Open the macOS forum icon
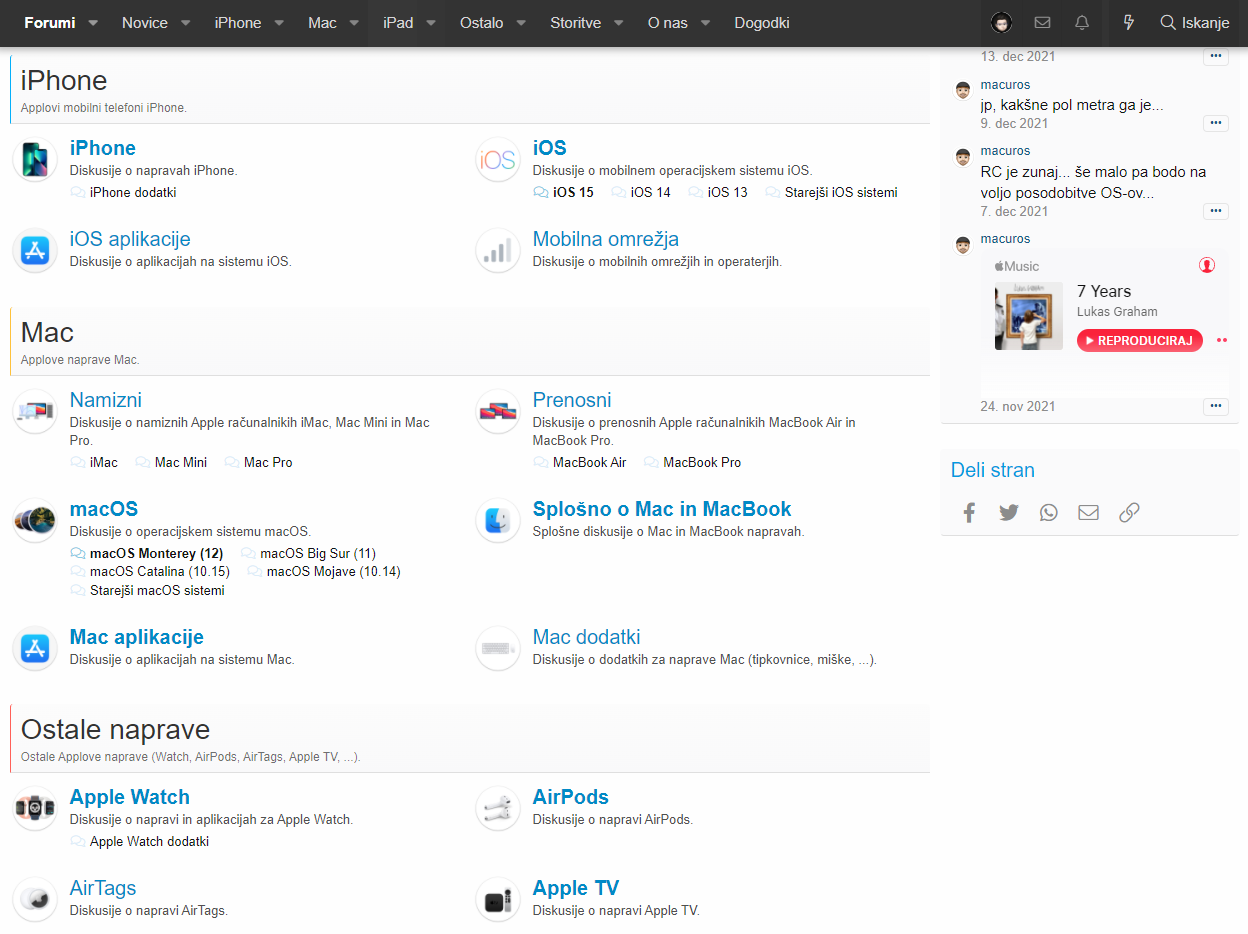 [35, 520]
